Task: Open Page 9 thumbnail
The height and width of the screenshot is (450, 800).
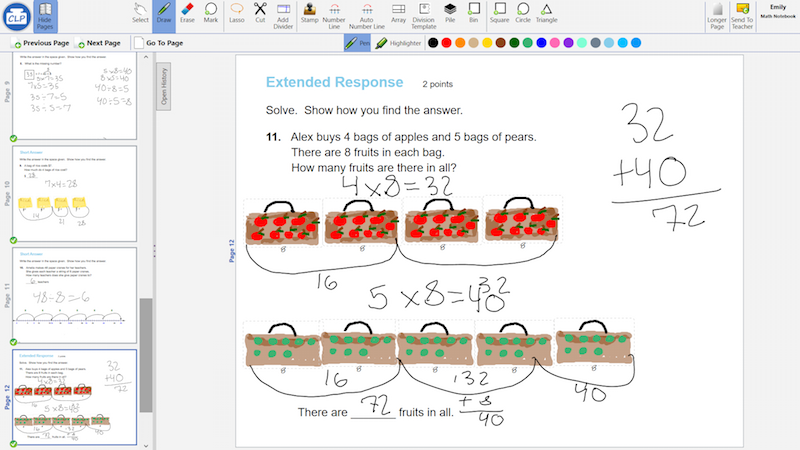Action: [x=74, y=96]
